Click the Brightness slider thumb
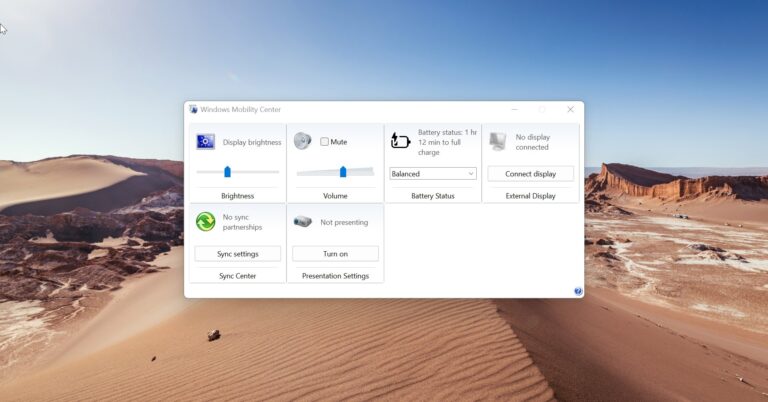The width and height of the screenshot is (768, 402). 227,171
